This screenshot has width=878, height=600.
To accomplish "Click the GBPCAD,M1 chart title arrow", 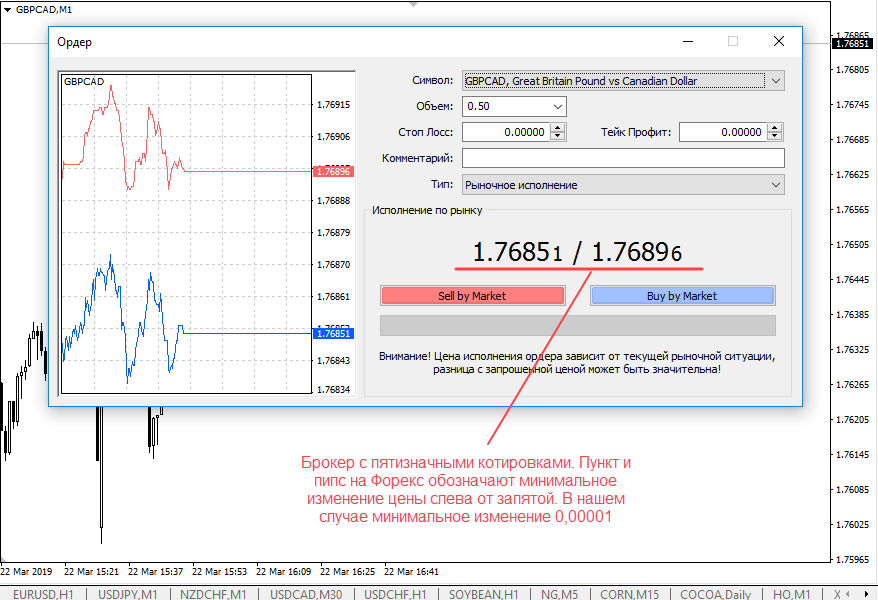I will pos(7,10).
